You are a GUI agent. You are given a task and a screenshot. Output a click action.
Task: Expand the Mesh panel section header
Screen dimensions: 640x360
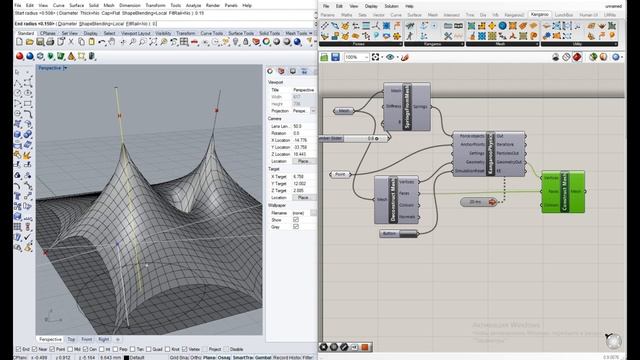point(502,44)
